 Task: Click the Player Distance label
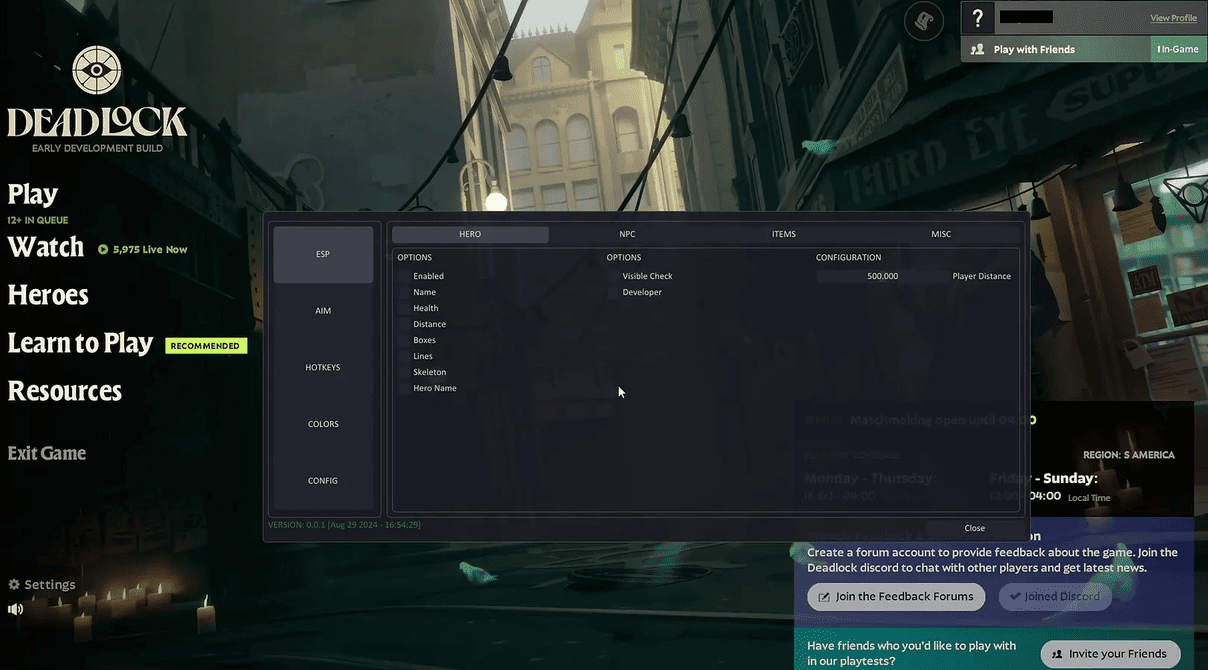[x=982, y=276]
